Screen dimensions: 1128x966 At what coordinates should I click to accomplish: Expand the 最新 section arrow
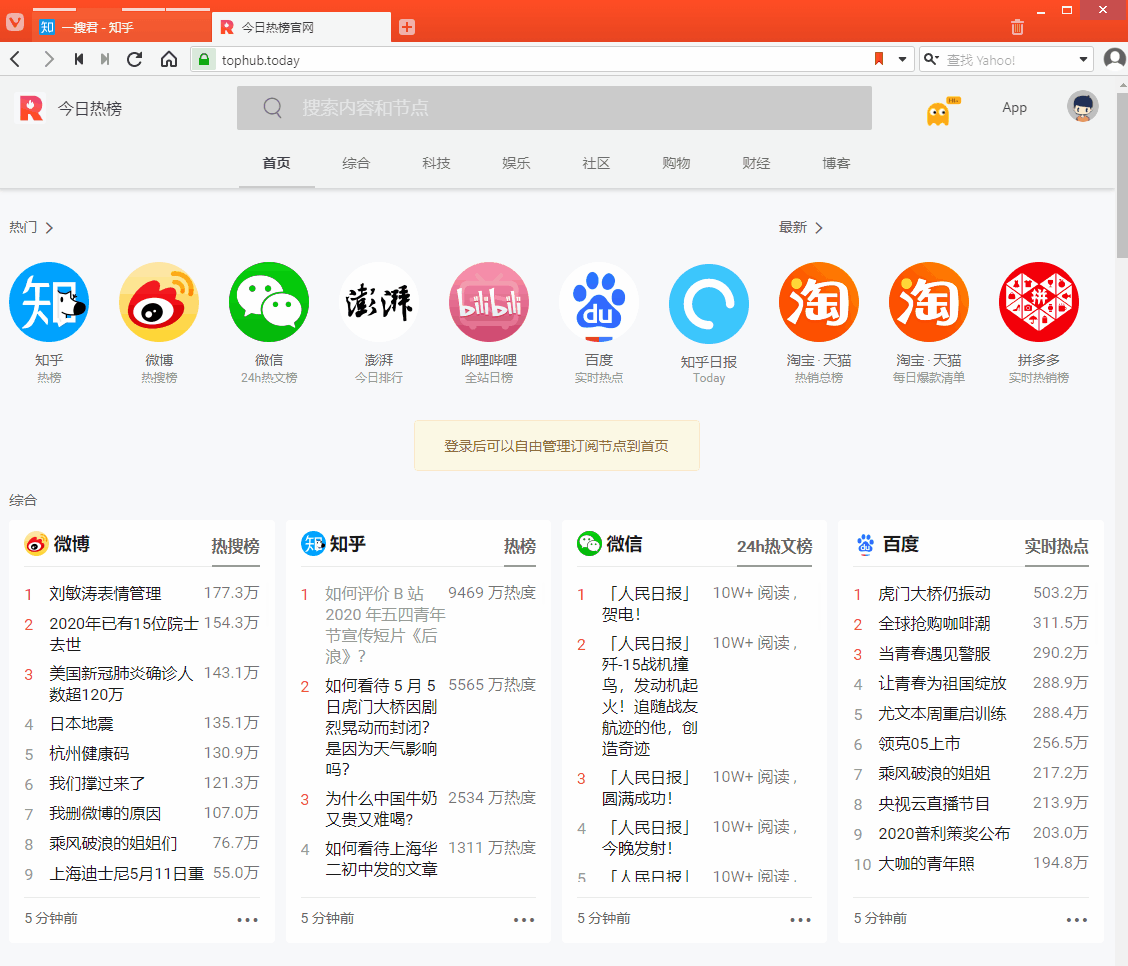819,228
